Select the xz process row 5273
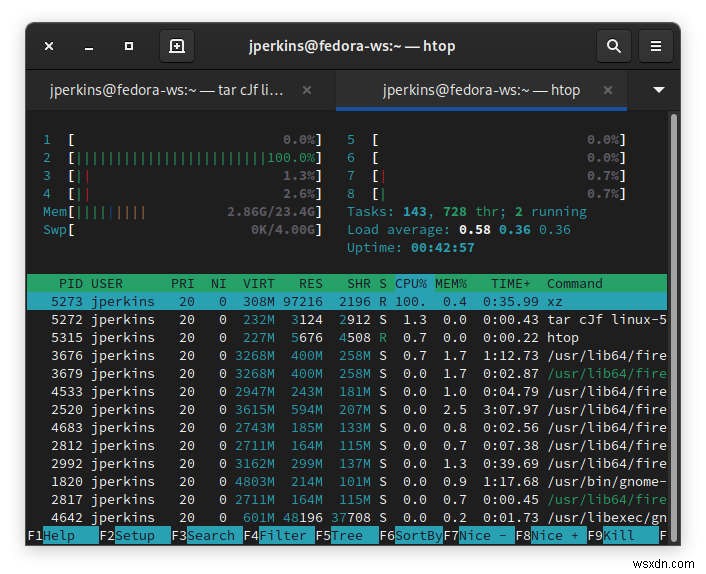 [347, 301]
